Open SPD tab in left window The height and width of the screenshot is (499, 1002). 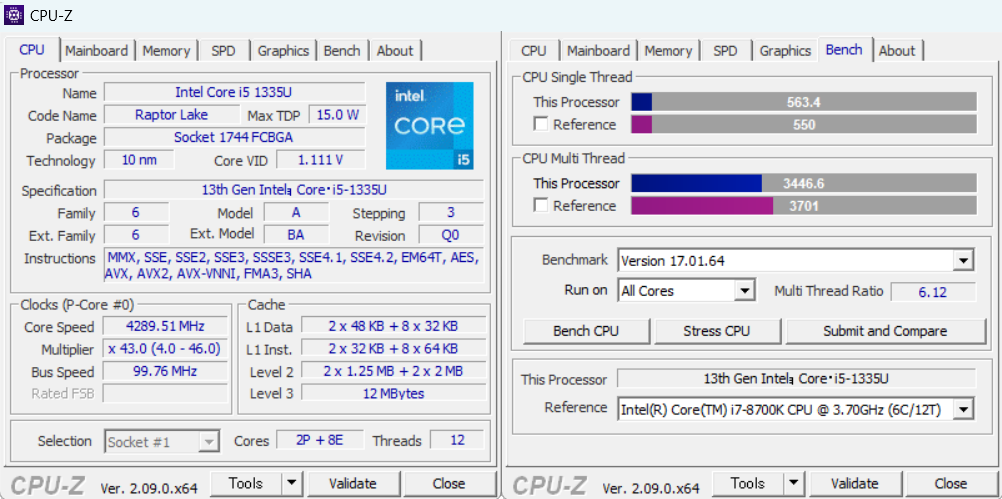pos(223,51)
